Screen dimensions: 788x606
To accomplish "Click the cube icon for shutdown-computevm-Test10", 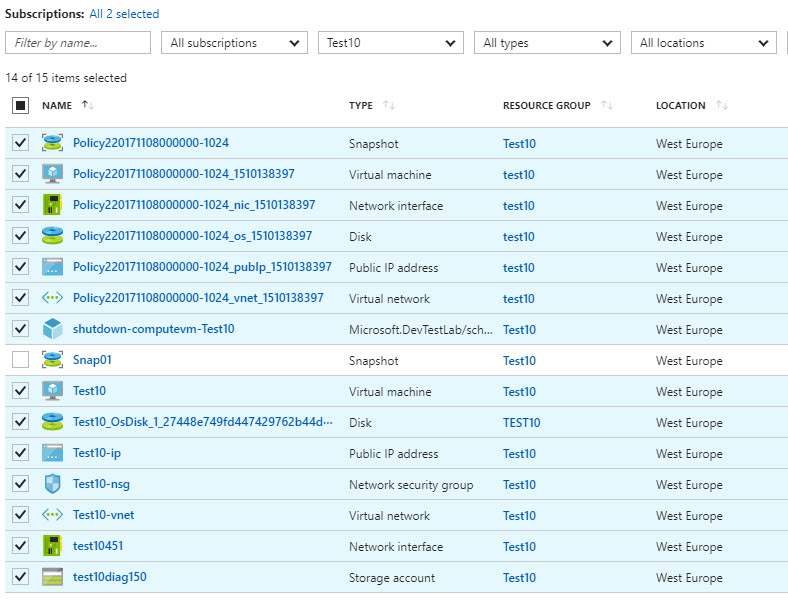I will click(52, 329).
